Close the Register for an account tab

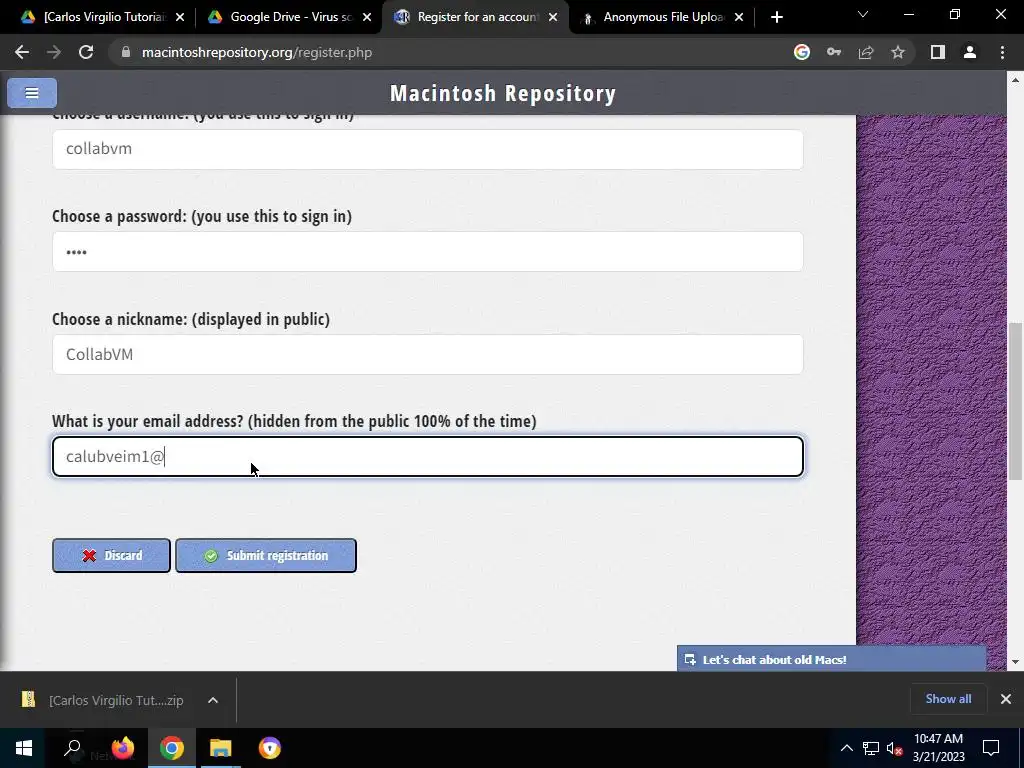(x=553, y=17)
